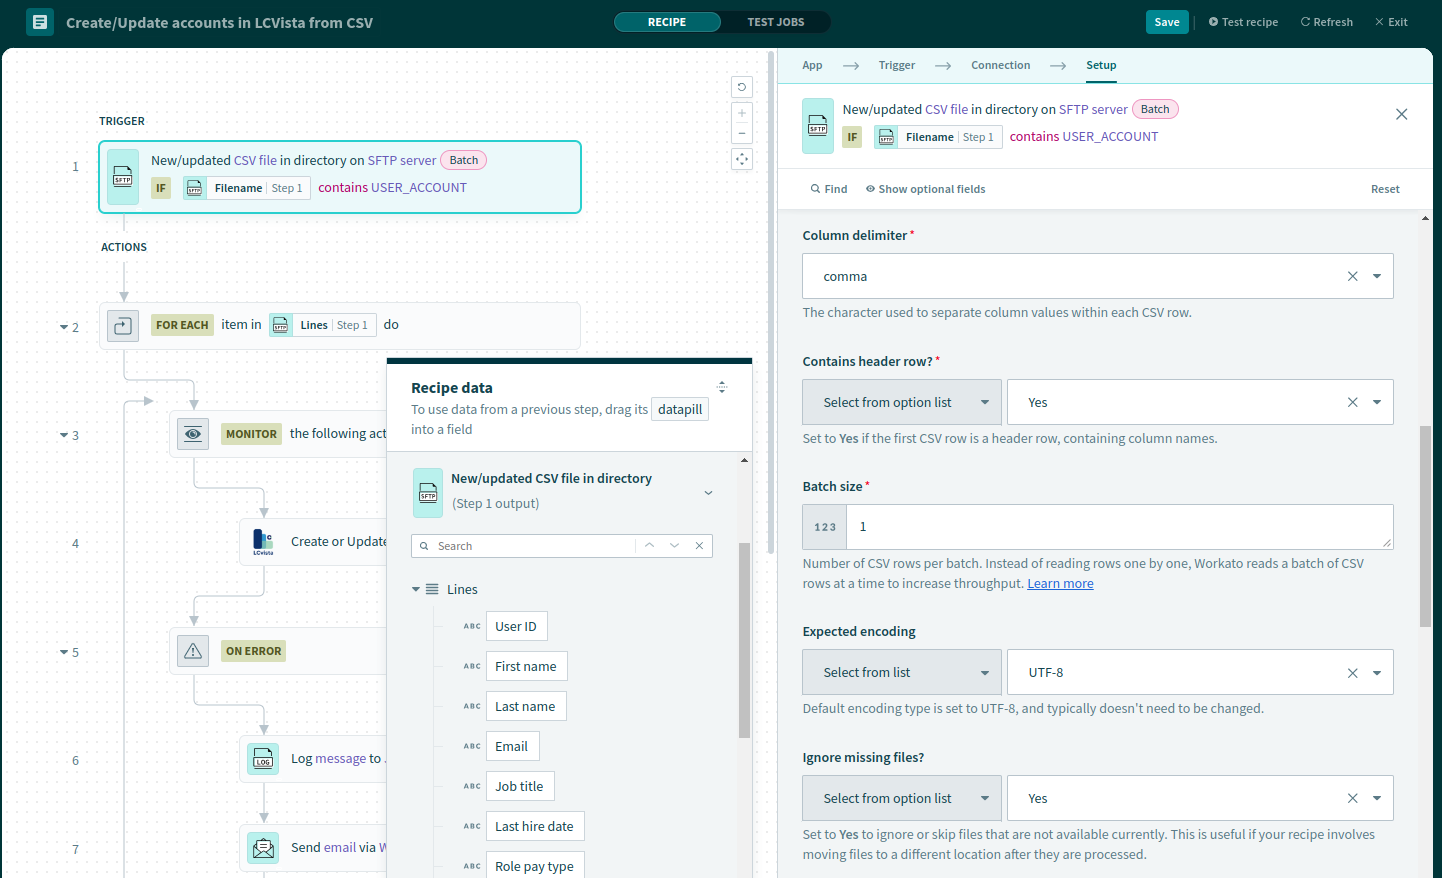Open the Expected encoding UTF-8 dropdown
The width and height of the screenshot is (1442, 878).
(x=1377, y=673)
